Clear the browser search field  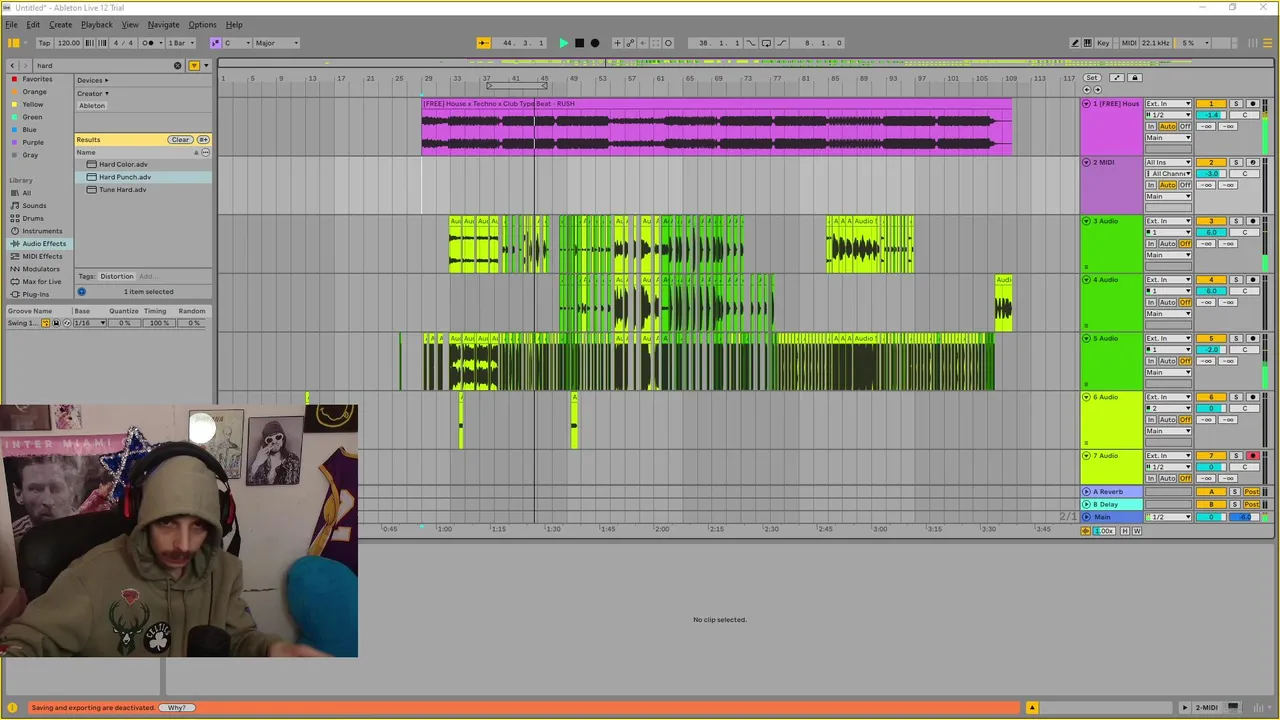click(x=178, y=65)
